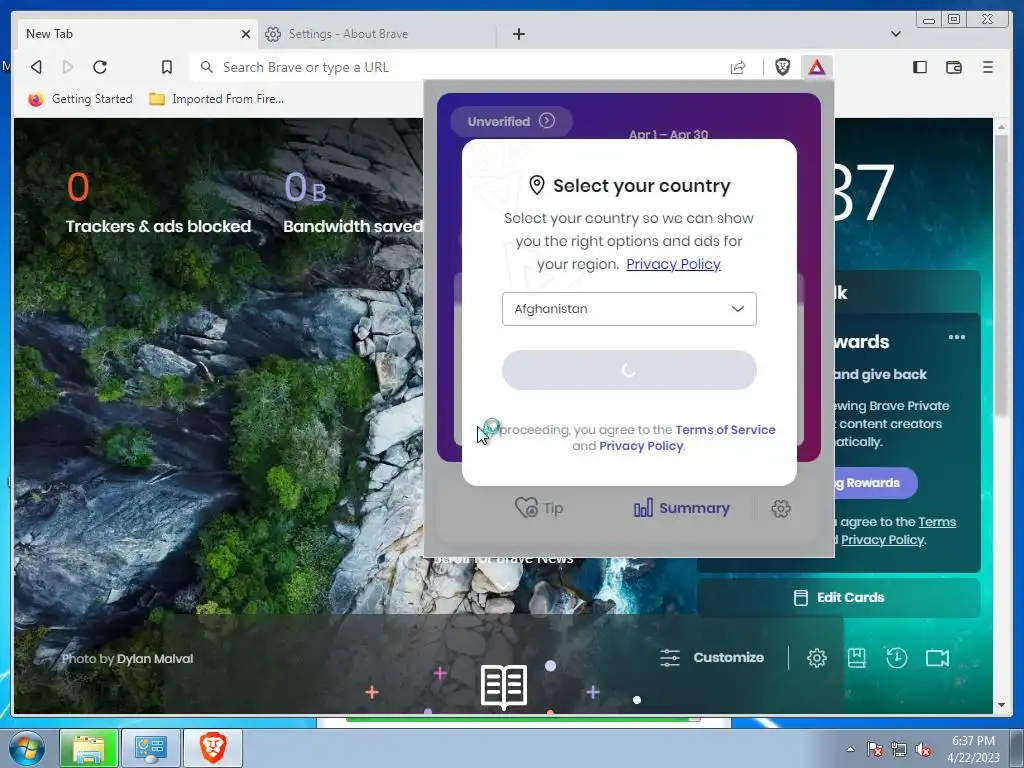Click the loading continue button
This screenshot has width=1024, height=768.
click(x=629, y=370)
